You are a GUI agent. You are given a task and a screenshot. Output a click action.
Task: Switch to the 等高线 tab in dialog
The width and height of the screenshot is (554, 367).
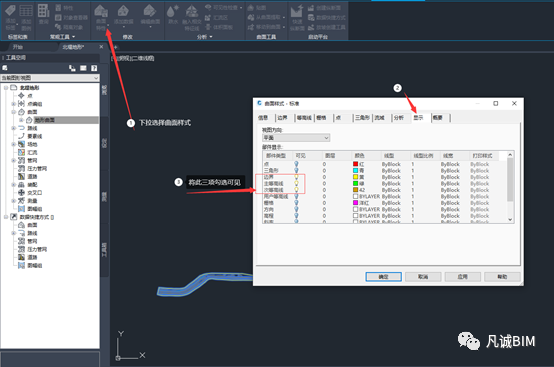click(x=304, y=118)
